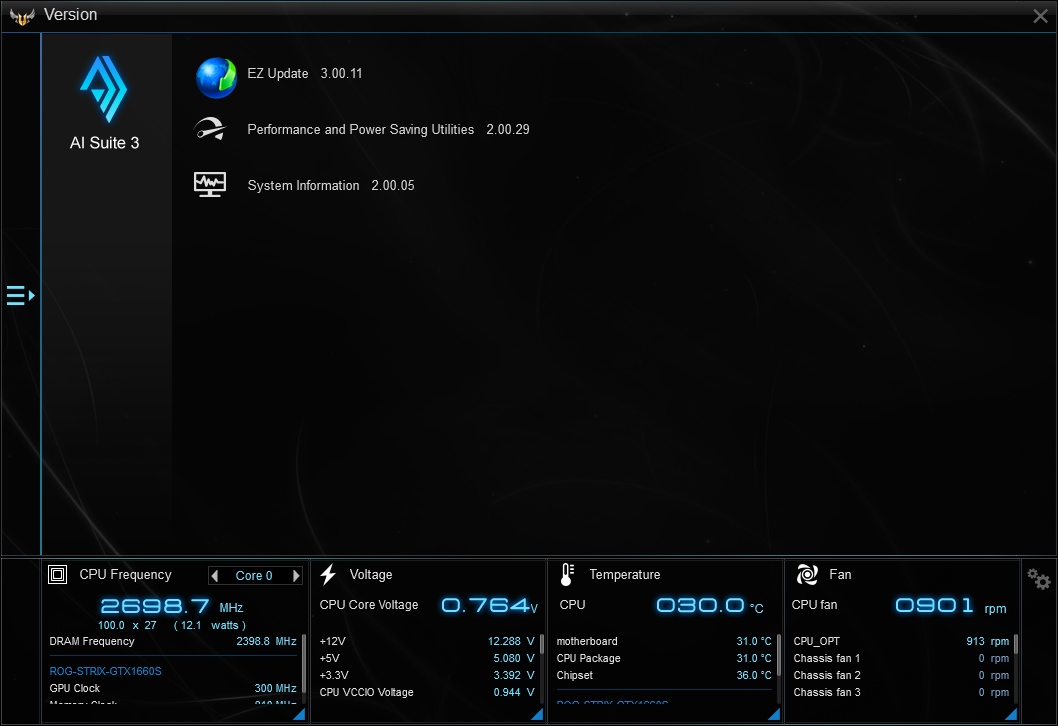Open the side menu expand icon
1058x726 pixels.
point(20,296)
